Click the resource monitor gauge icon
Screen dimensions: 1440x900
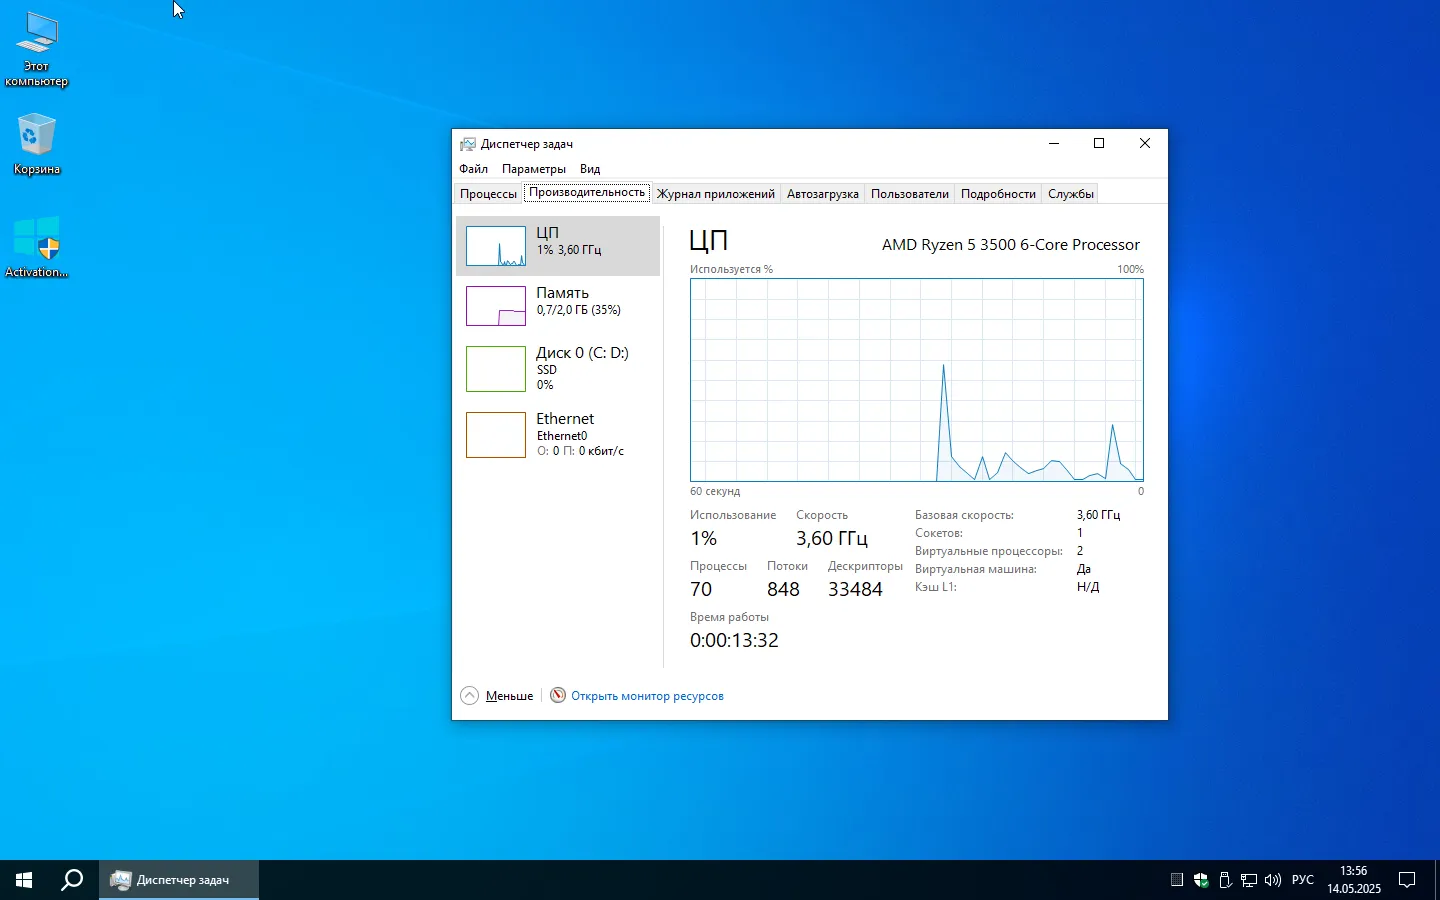pos(558,696)
